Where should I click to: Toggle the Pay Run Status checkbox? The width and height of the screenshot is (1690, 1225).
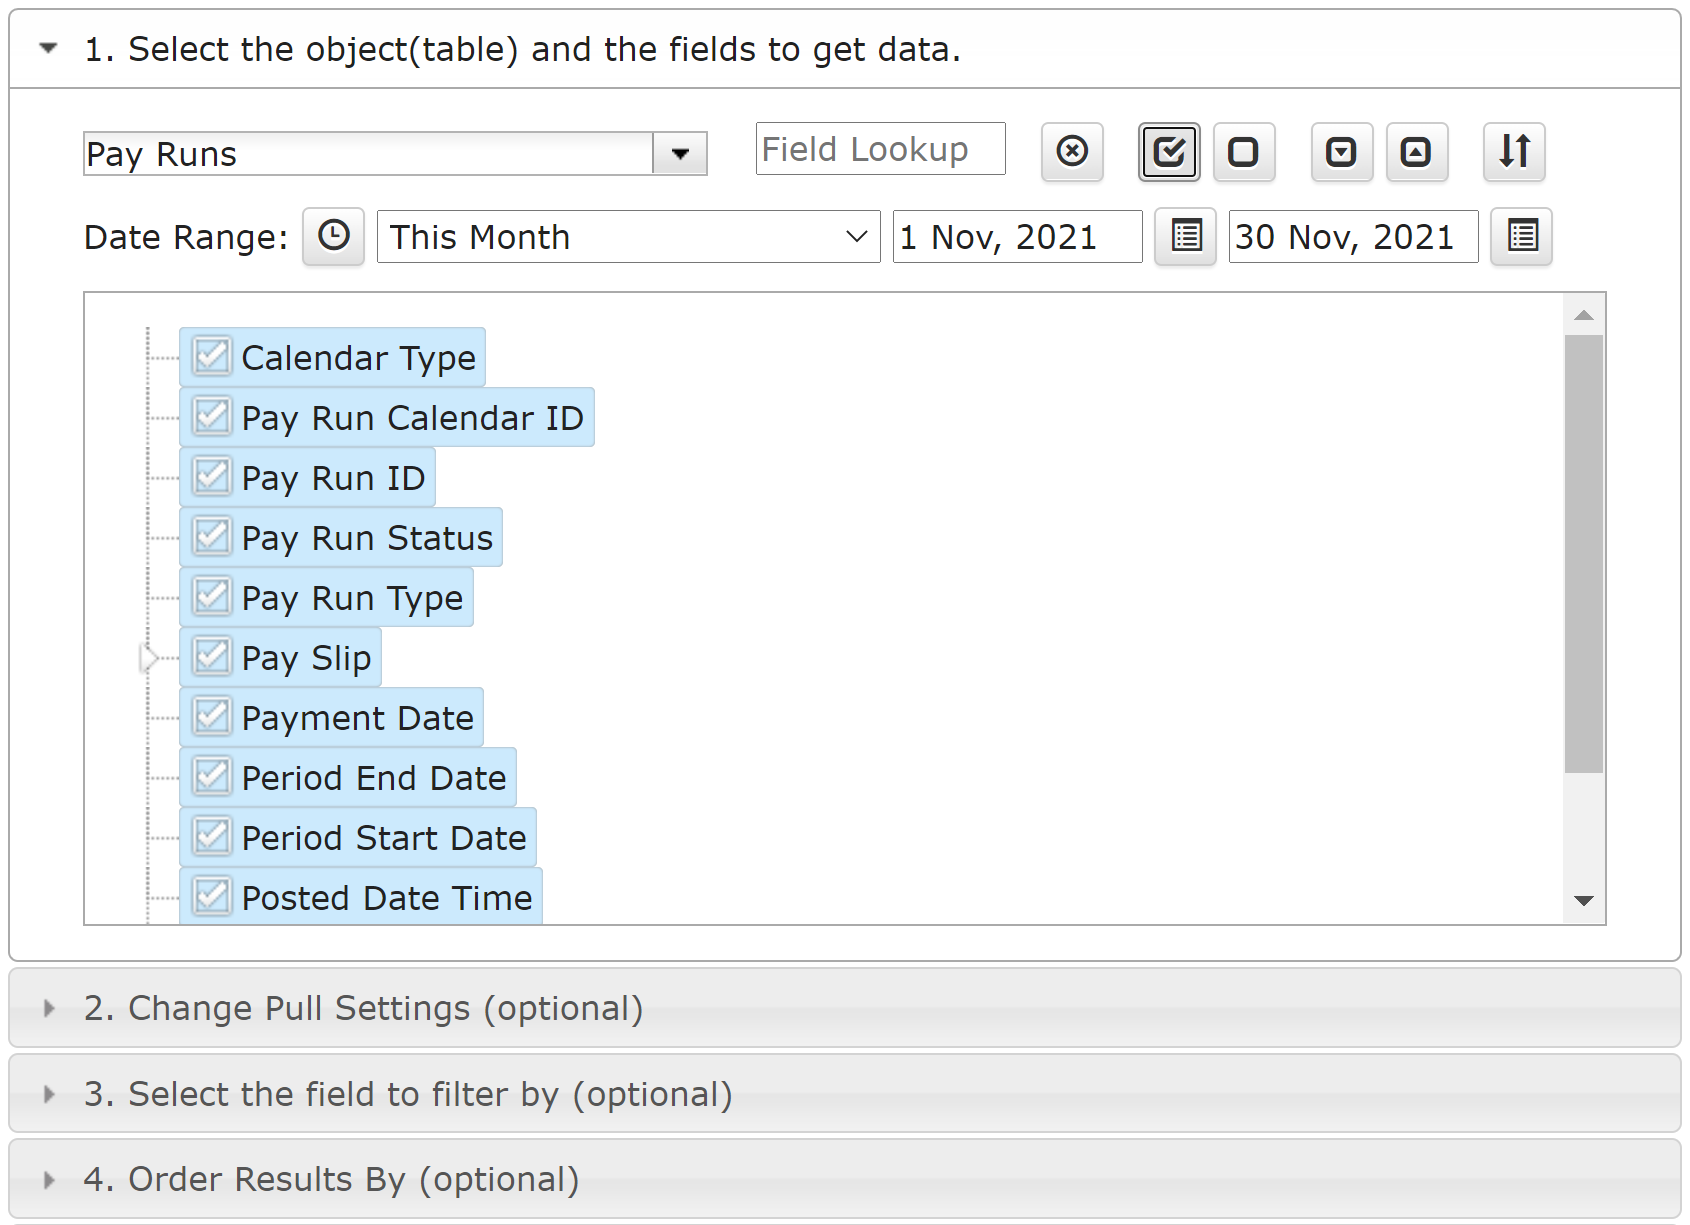point(212,537)
